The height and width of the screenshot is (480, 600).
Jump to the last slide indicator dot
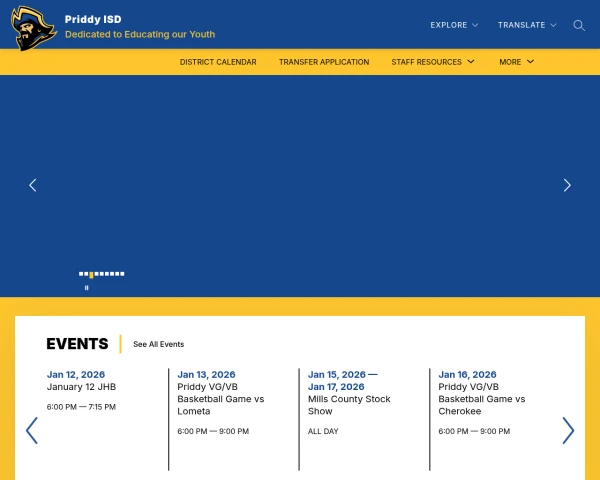click(122, 274)
